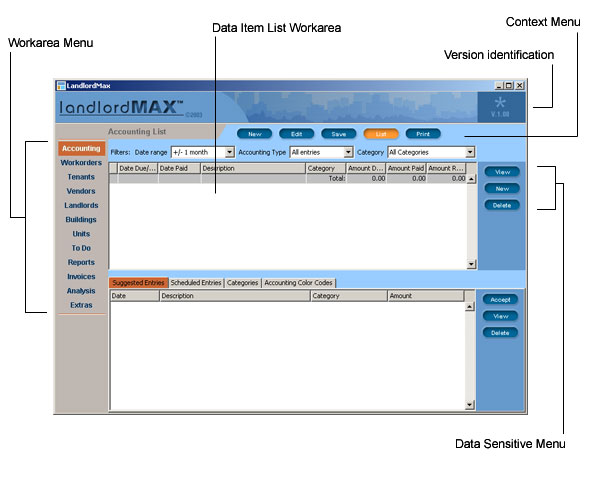Open the Landlords section
600x500 pixels.
coord(81,205)
